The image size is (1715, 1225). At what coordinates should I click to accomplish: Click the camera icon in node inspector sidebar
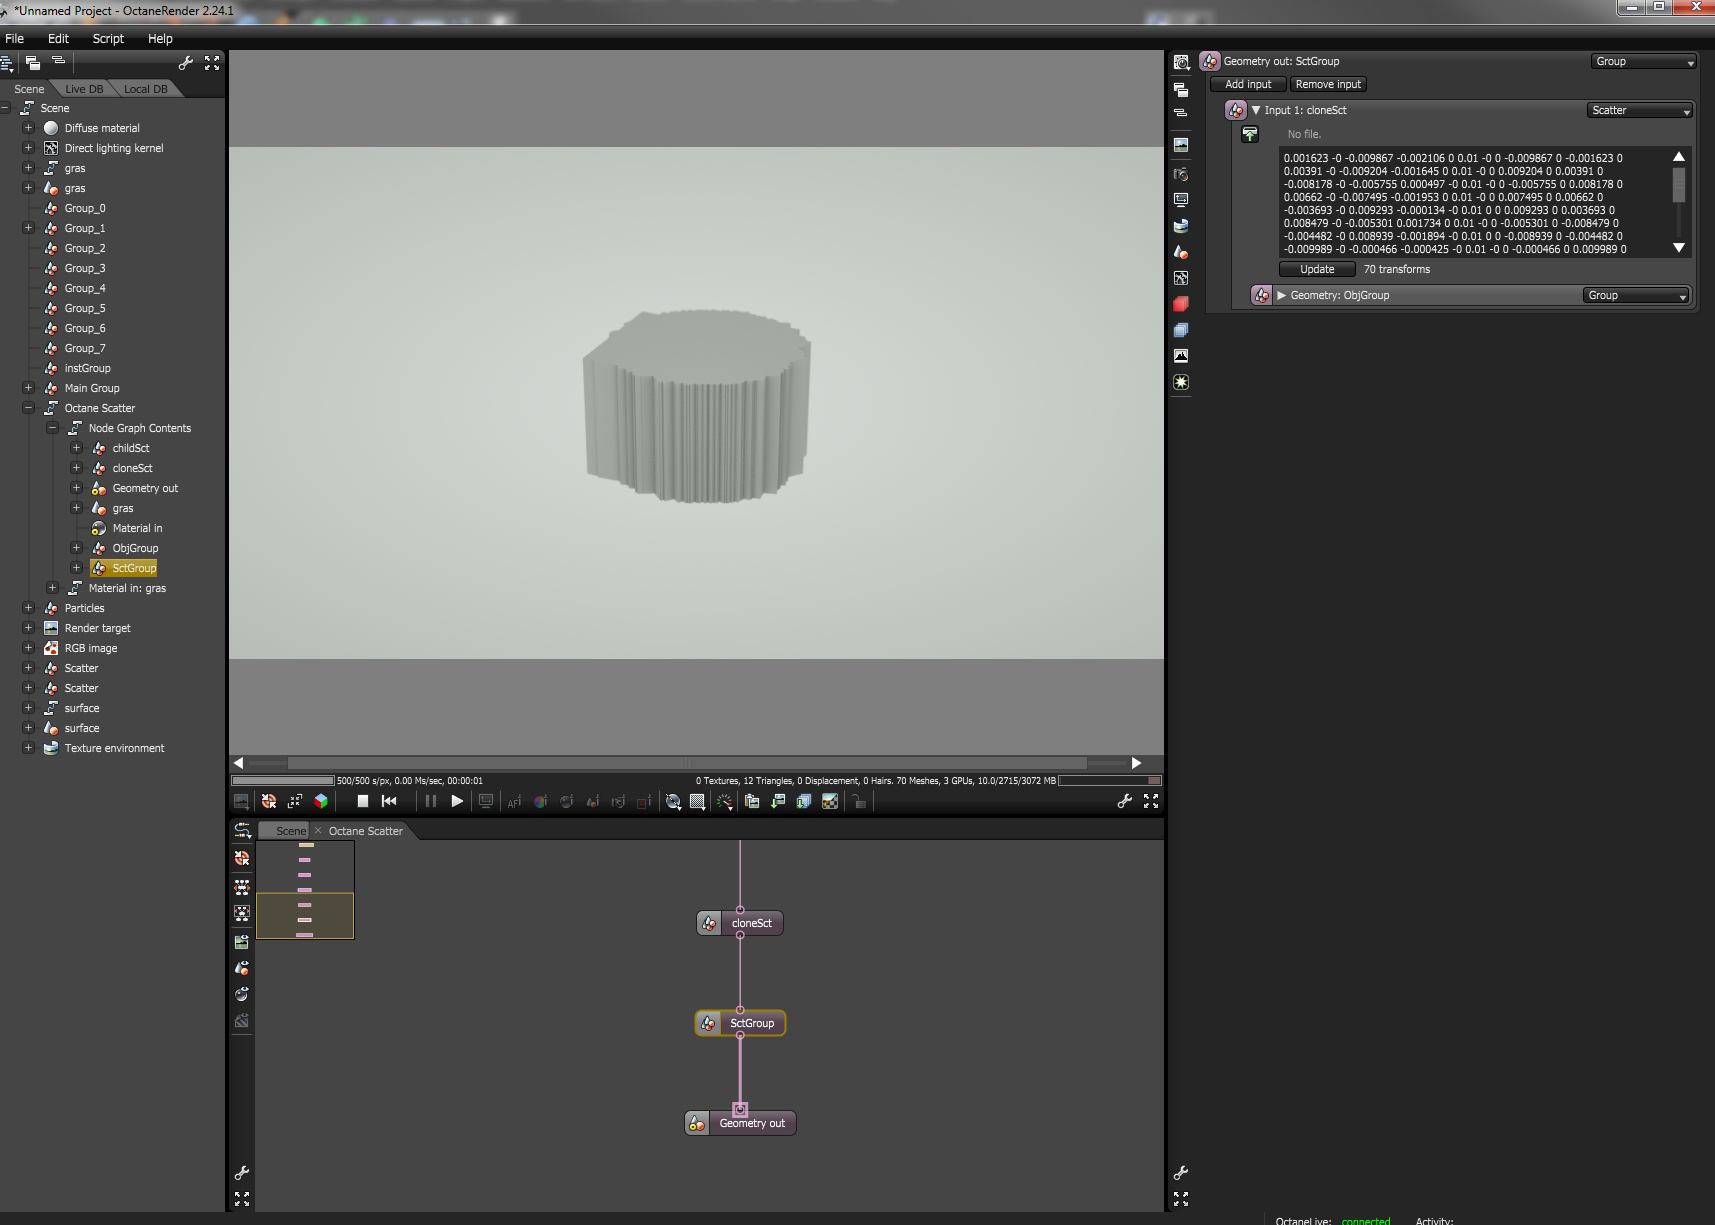point(1181,174)
